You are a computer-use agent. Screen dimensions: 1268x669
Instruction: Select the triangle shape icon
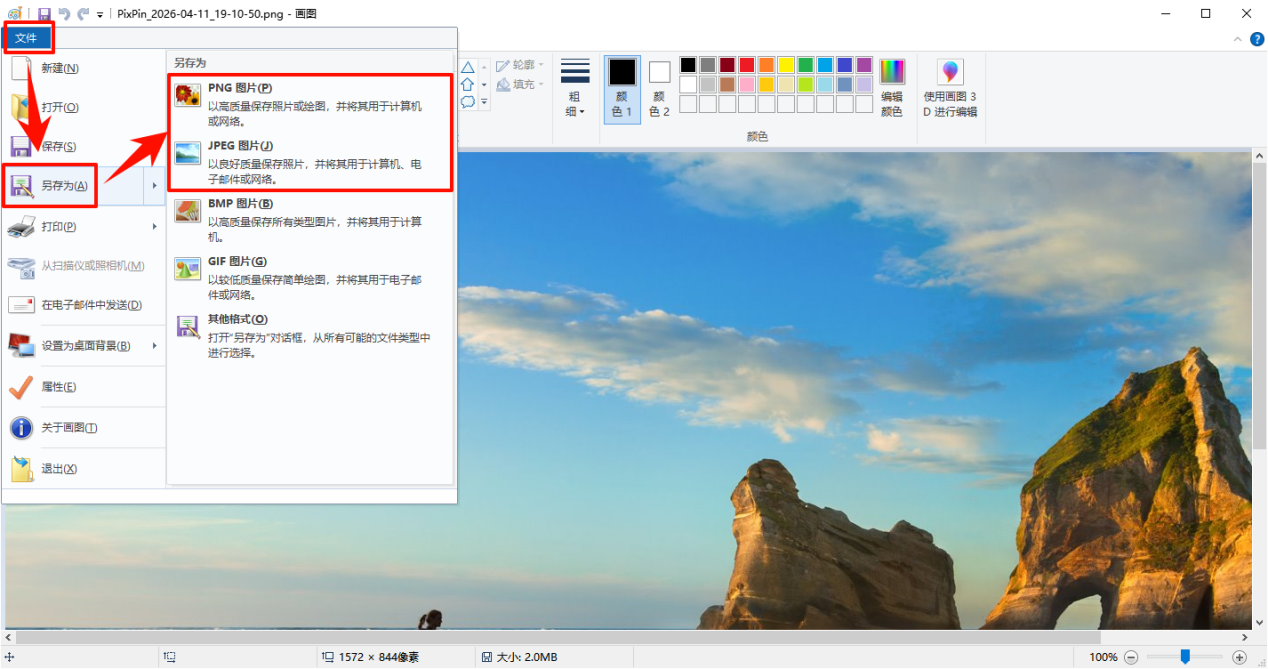point(468,69)
